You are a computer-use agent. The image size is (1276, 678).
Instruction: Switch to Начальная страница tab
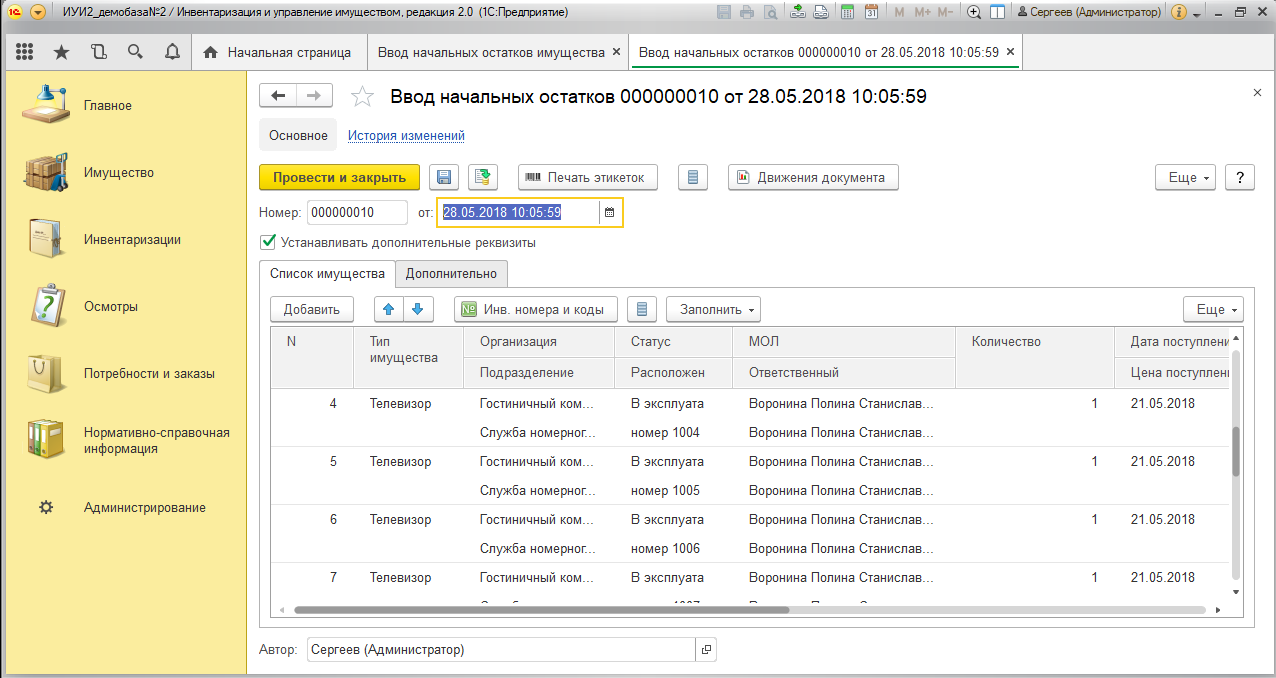277,52
